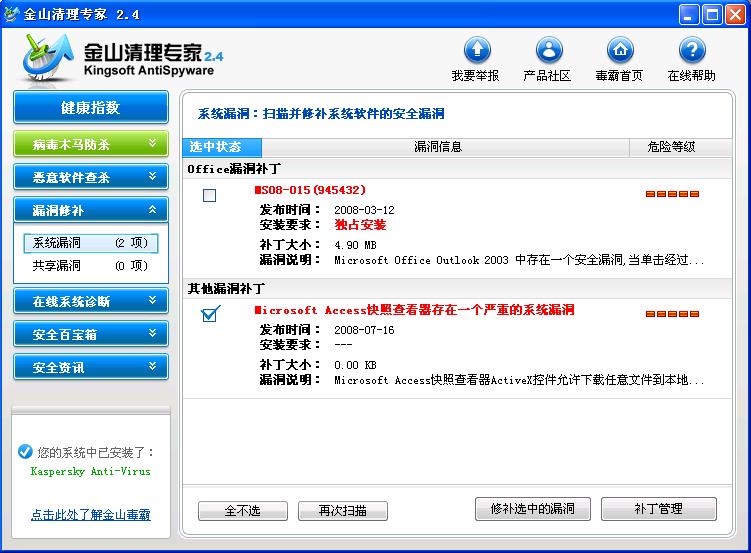Expand the 病毒木马防杀 section chevron
The height and width of the screenshot is (553, 751).
tap(152, 143)
